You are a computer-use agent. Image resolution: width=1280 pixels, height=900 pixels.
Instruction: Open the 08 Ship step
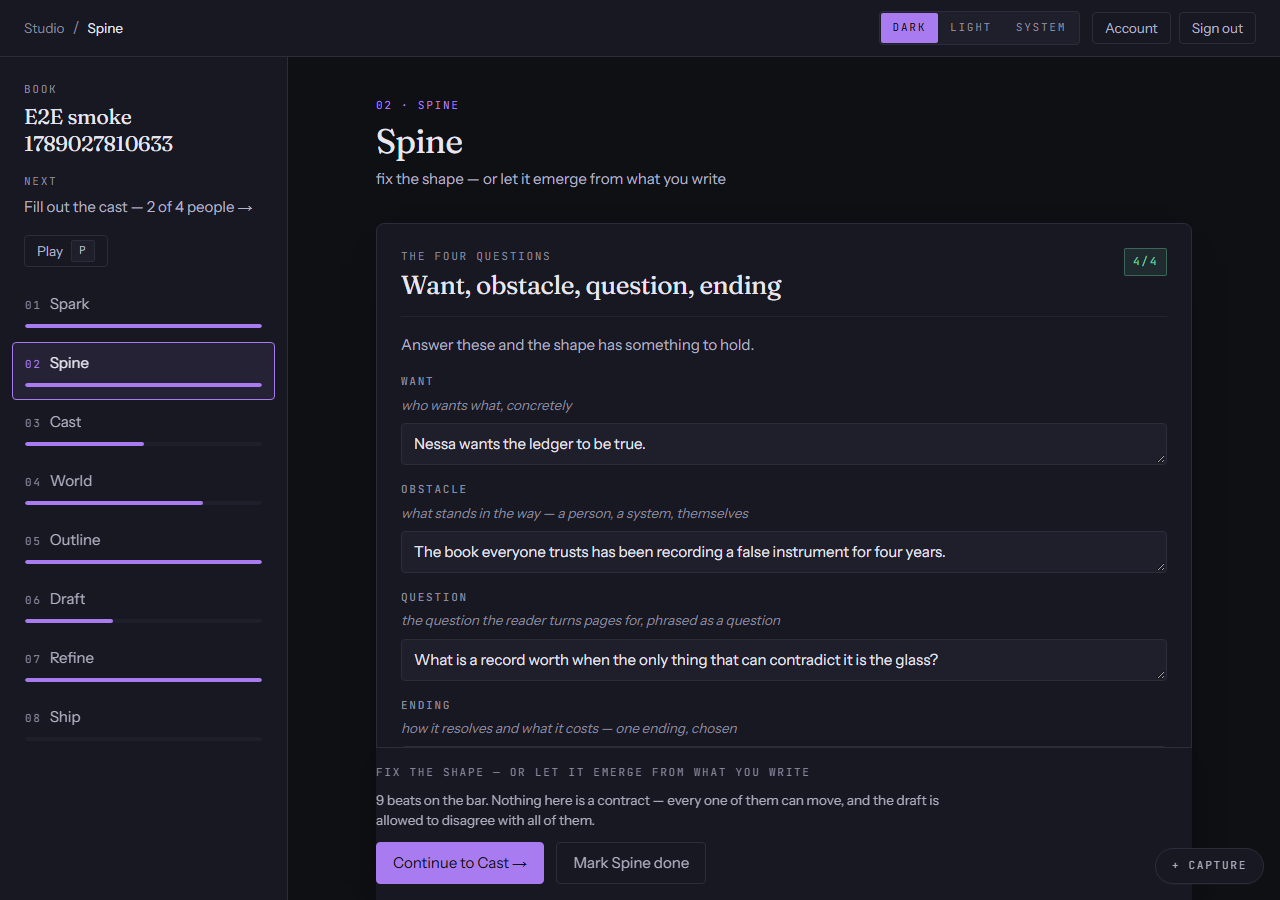[143, 724]
